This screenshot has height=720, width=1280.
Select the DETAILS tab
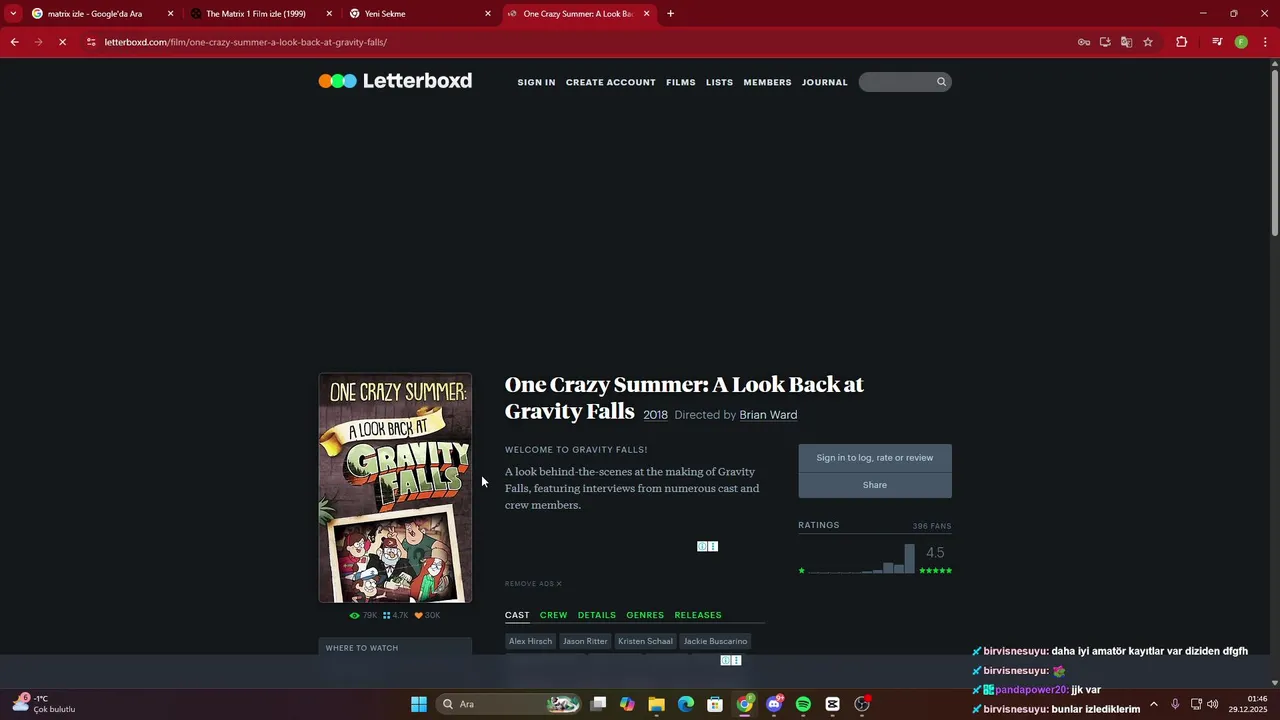coord(597,615)
